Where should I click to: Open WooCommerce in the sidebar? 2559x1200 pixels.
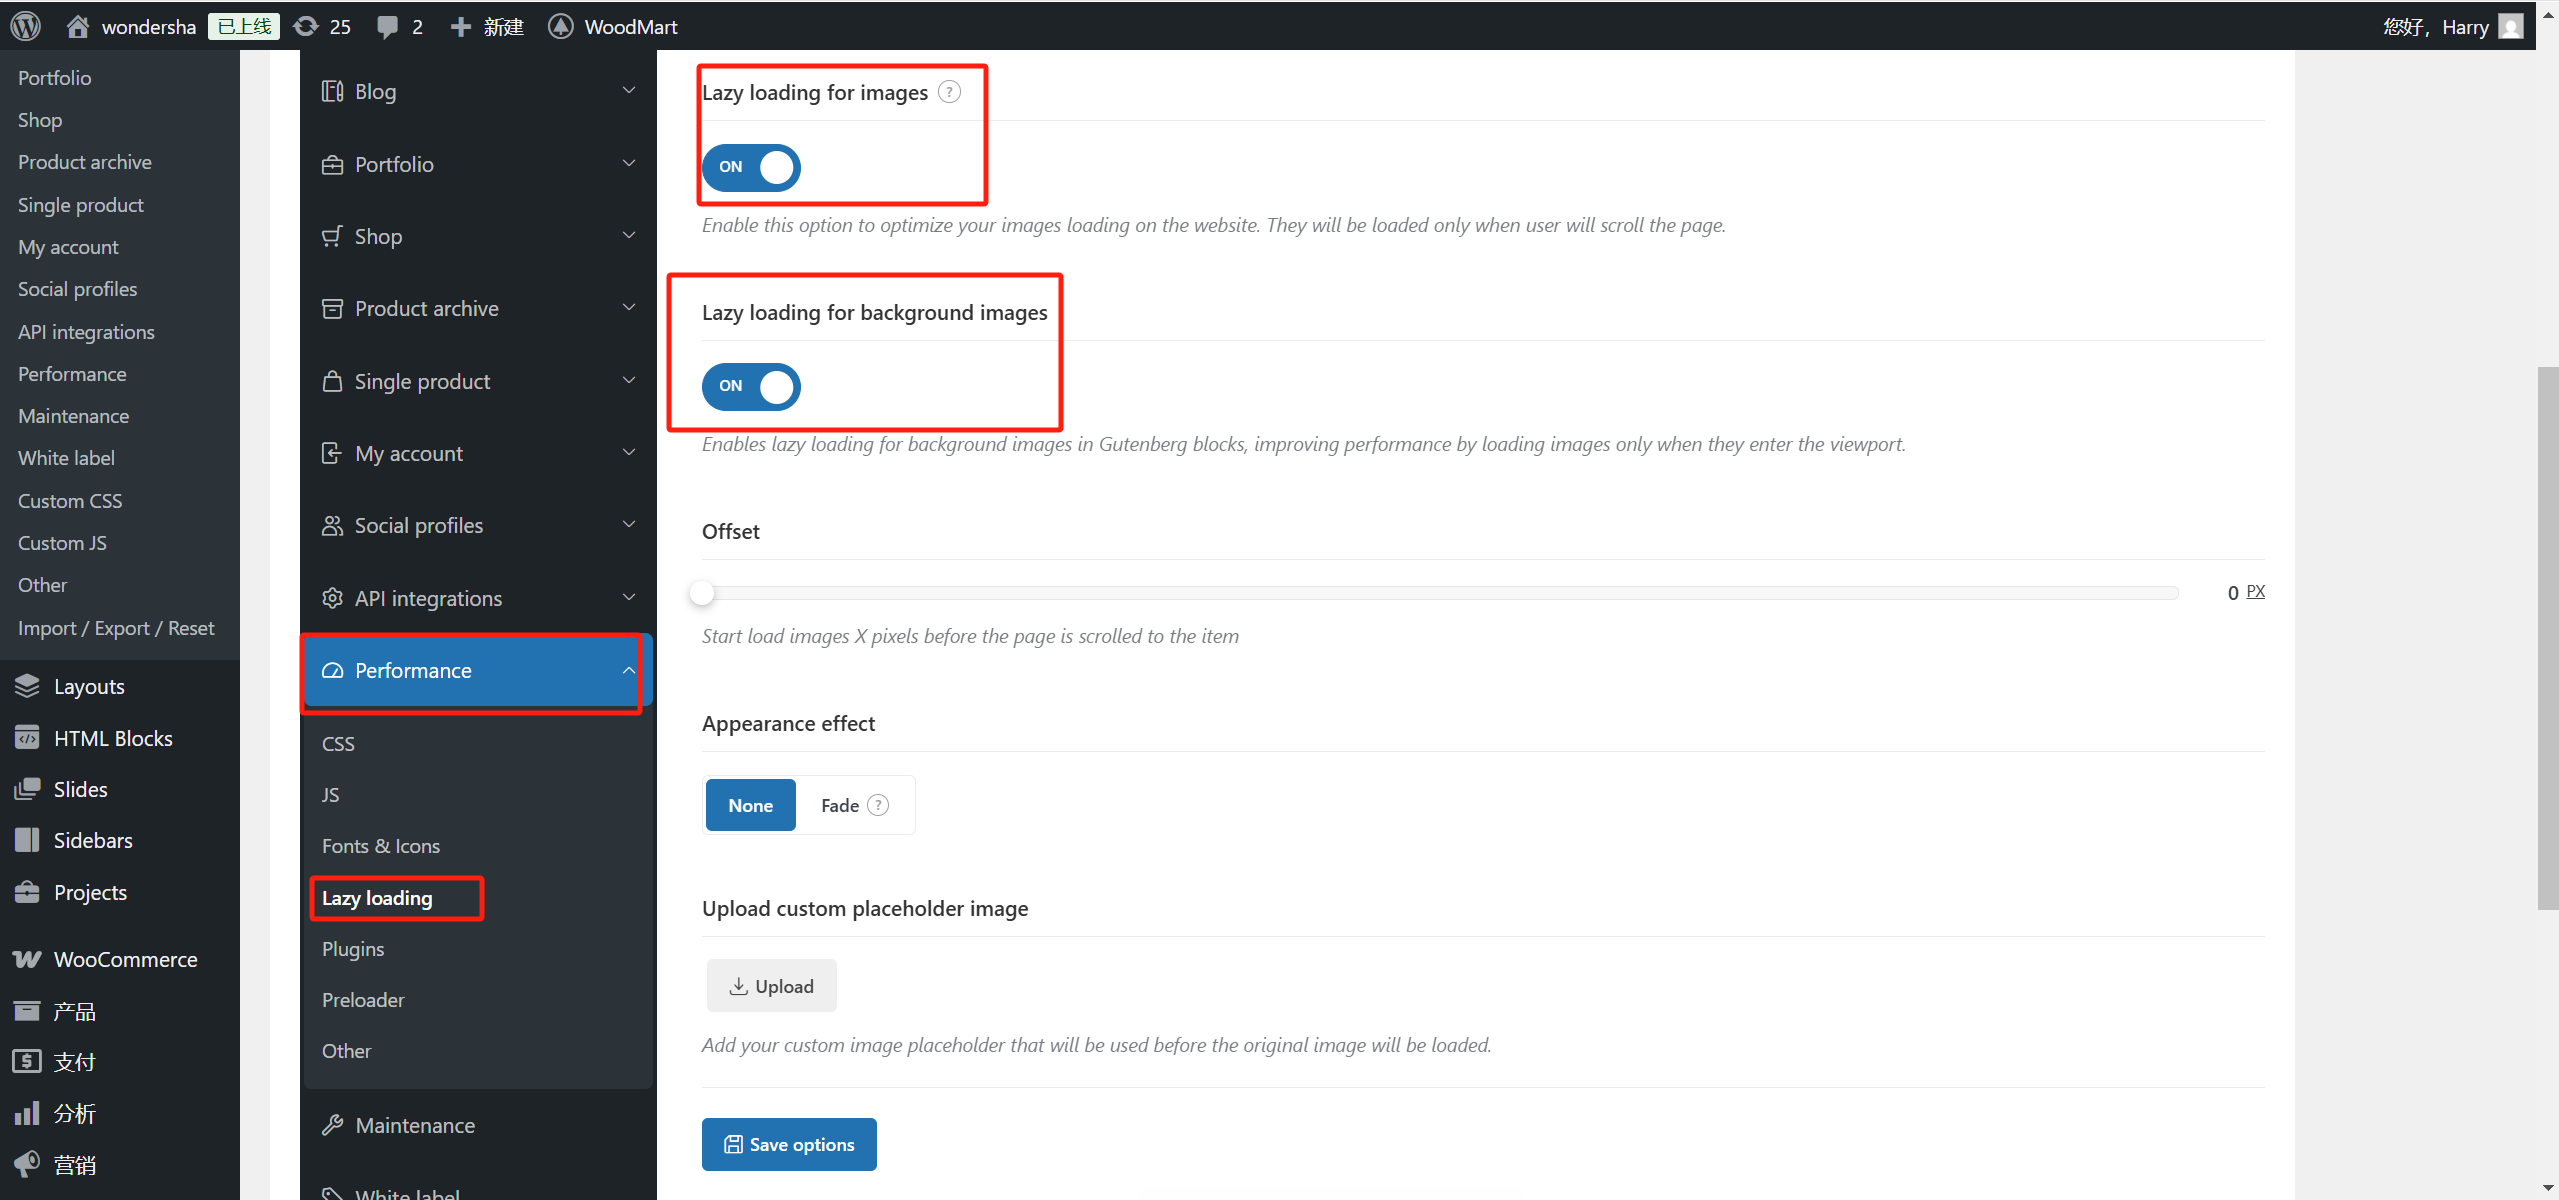[x=125, y=959]
